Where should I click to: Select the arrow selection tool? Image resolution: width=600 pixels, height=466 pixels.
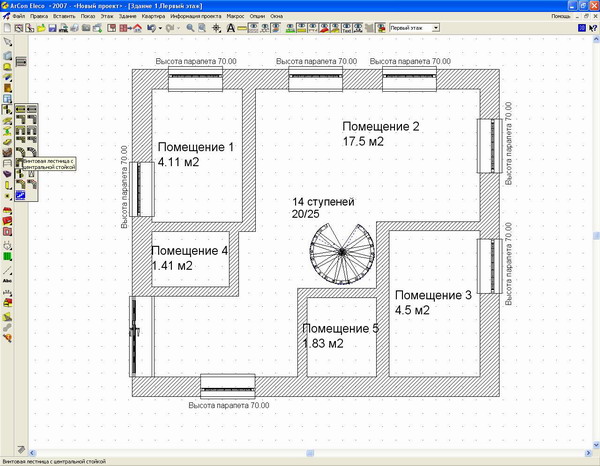[x=7, y=42]
